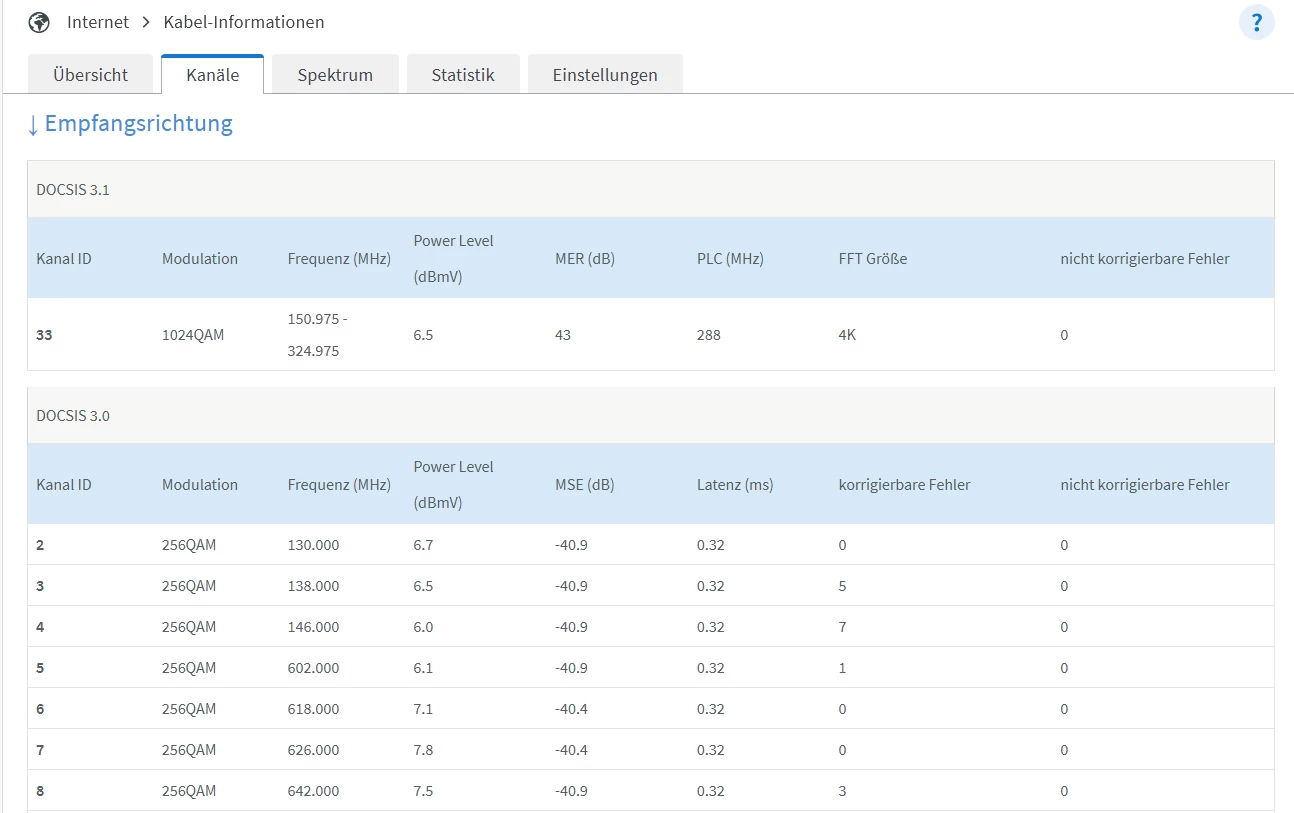The image size is (1294, 813).
Task: Click the 602.000 frequency cell
Action: point(313,668)
